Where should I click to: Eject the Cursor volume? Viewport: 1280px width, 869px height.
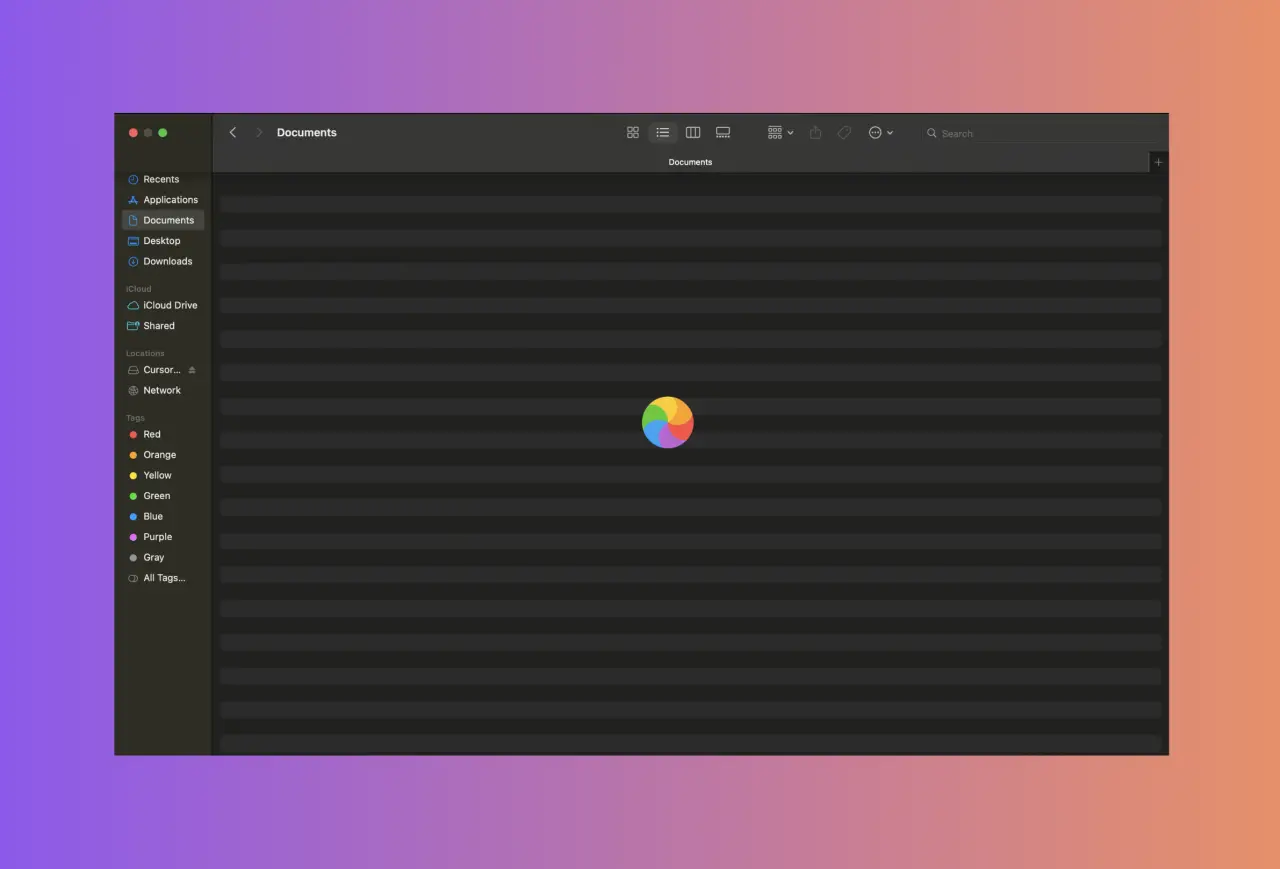[x=192, y=370]
